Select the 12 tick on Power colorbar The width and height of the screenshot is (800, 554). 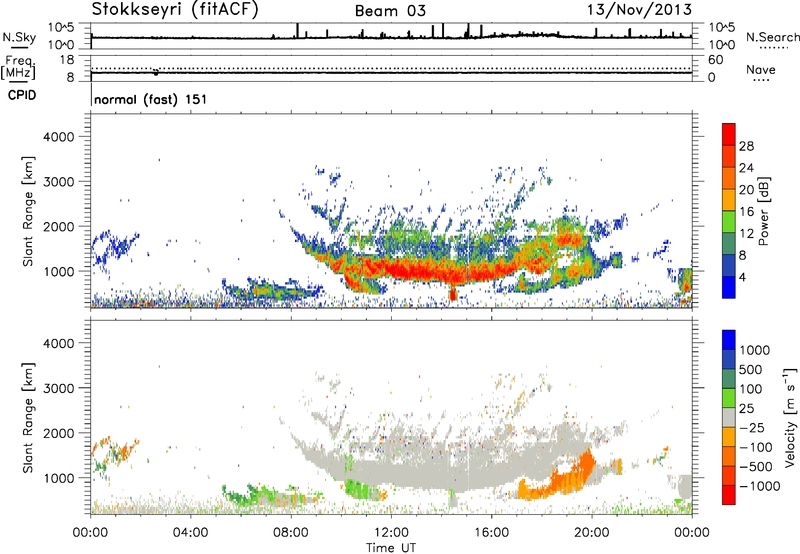pos(746,234)
